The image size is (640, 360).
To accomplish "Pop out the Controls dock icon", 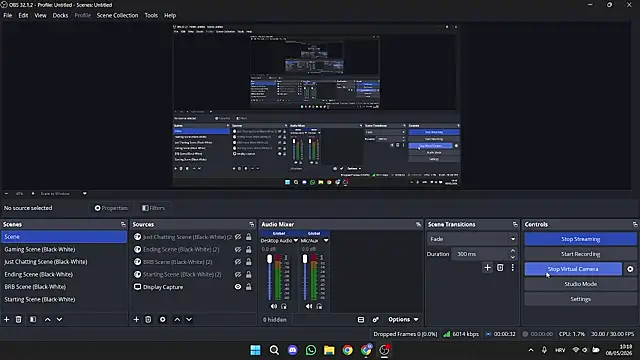I will (x=635, y=224).
